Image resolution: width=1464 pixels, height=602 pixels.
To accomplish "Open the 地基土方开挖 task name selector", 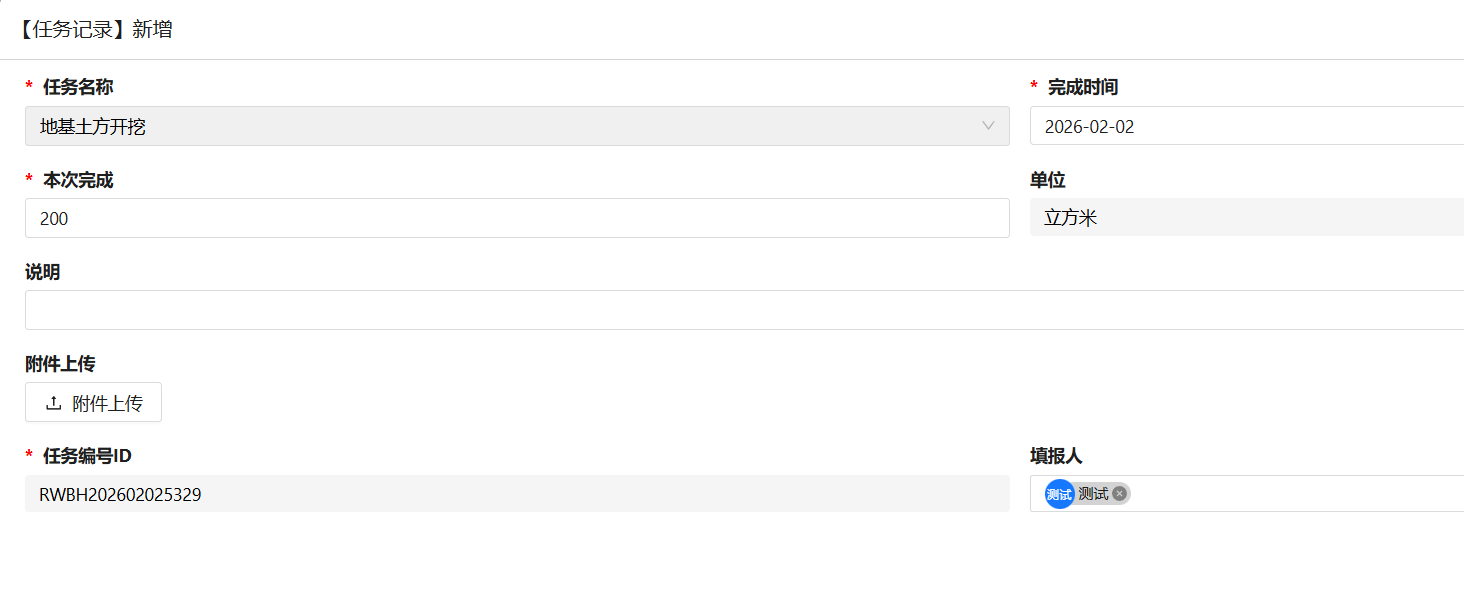I will [x=500, y=126].
